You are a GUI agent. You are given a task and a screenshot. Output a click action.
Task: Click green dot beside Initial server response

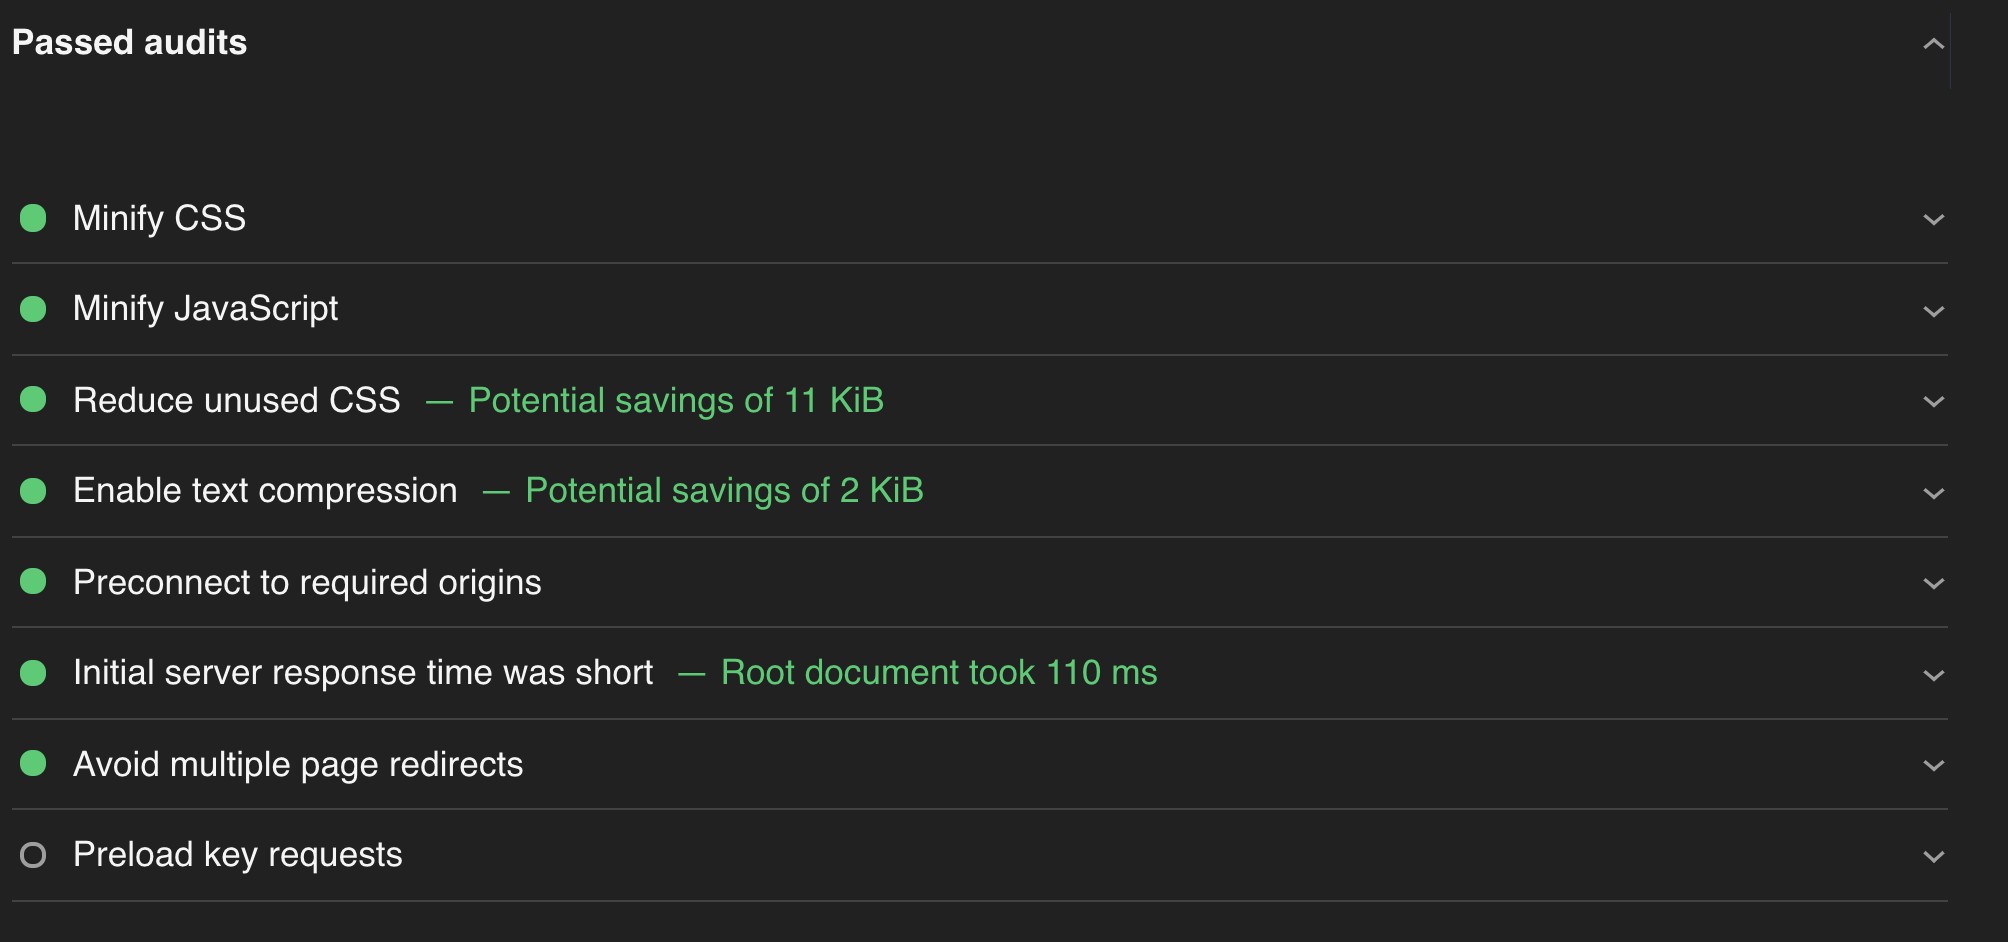click(33, 673)
